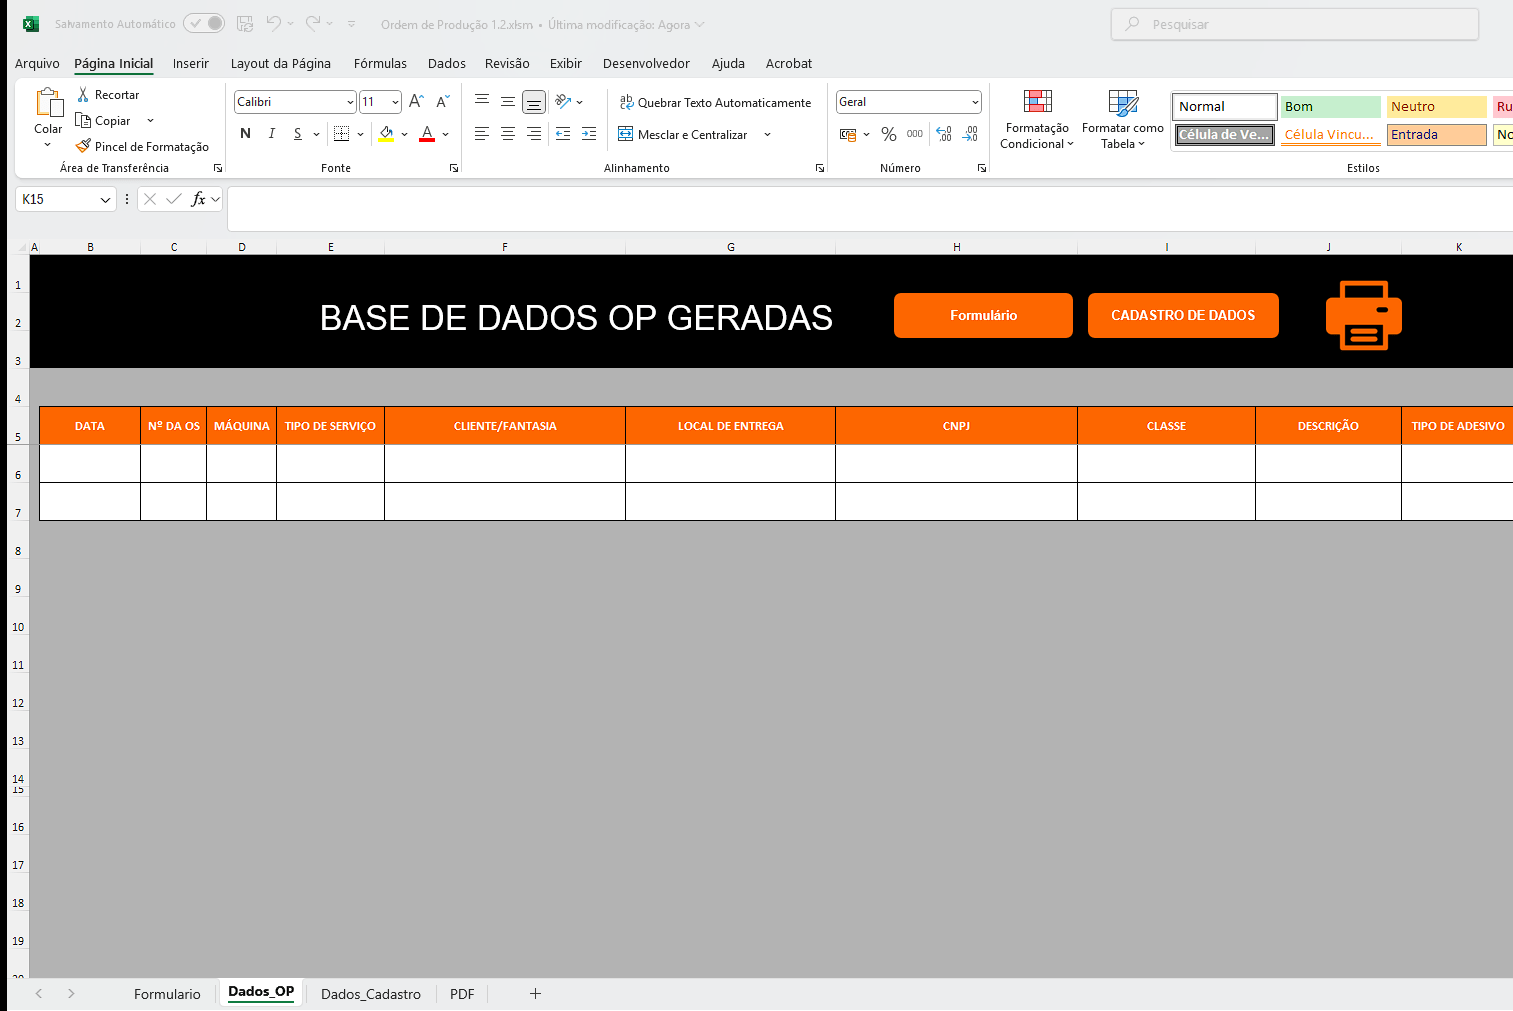Image resolution: width=1513 pixels, height=1011 pixels.
Task: Click the Colar clipboard icon
Action: tap(48, 103)
